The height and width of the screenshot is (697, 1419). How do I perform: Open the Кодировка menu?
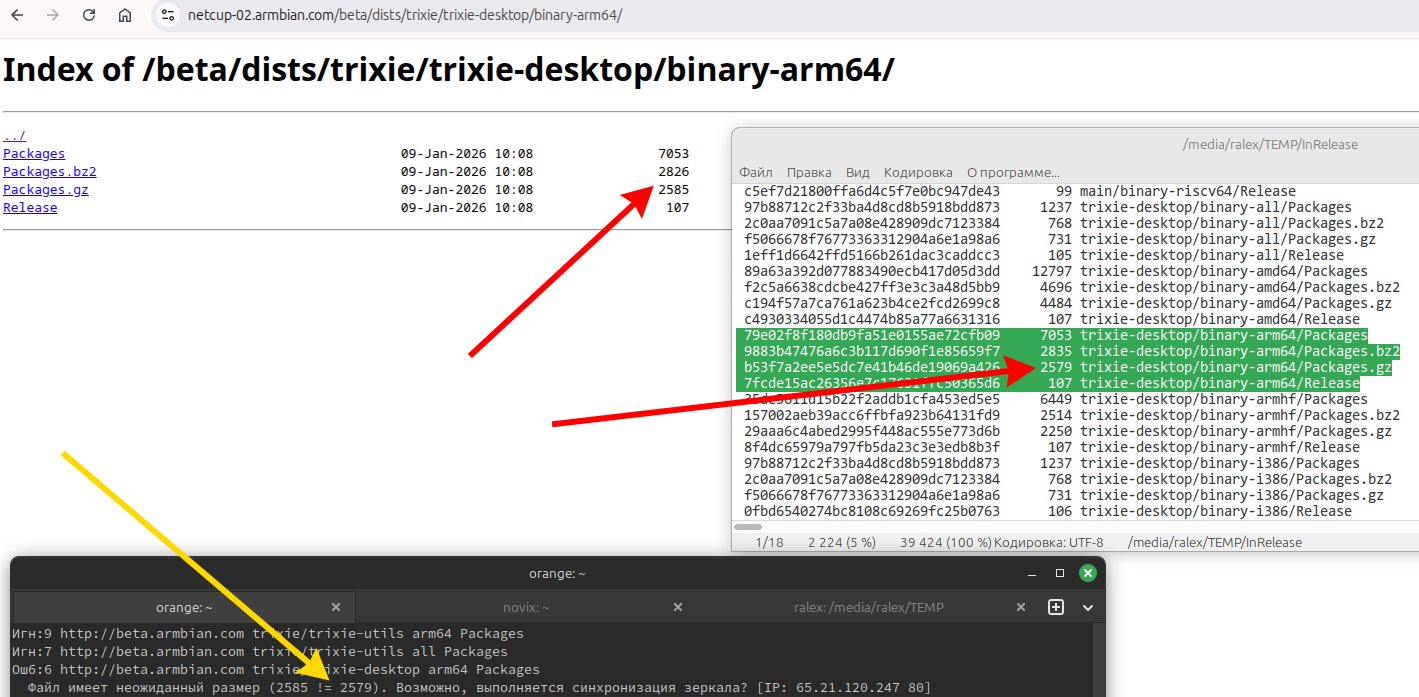click(x=918, y=172)
